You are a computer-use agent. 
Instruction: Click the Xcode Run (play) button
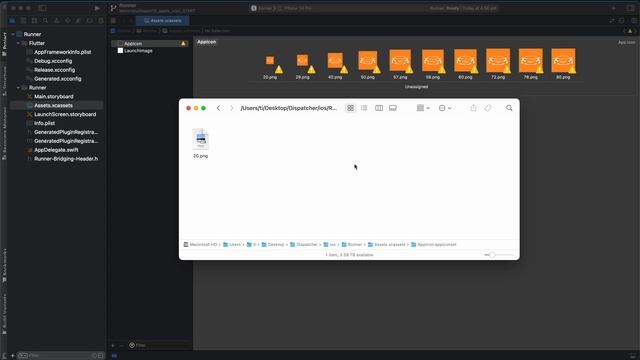tap(97, 8)
